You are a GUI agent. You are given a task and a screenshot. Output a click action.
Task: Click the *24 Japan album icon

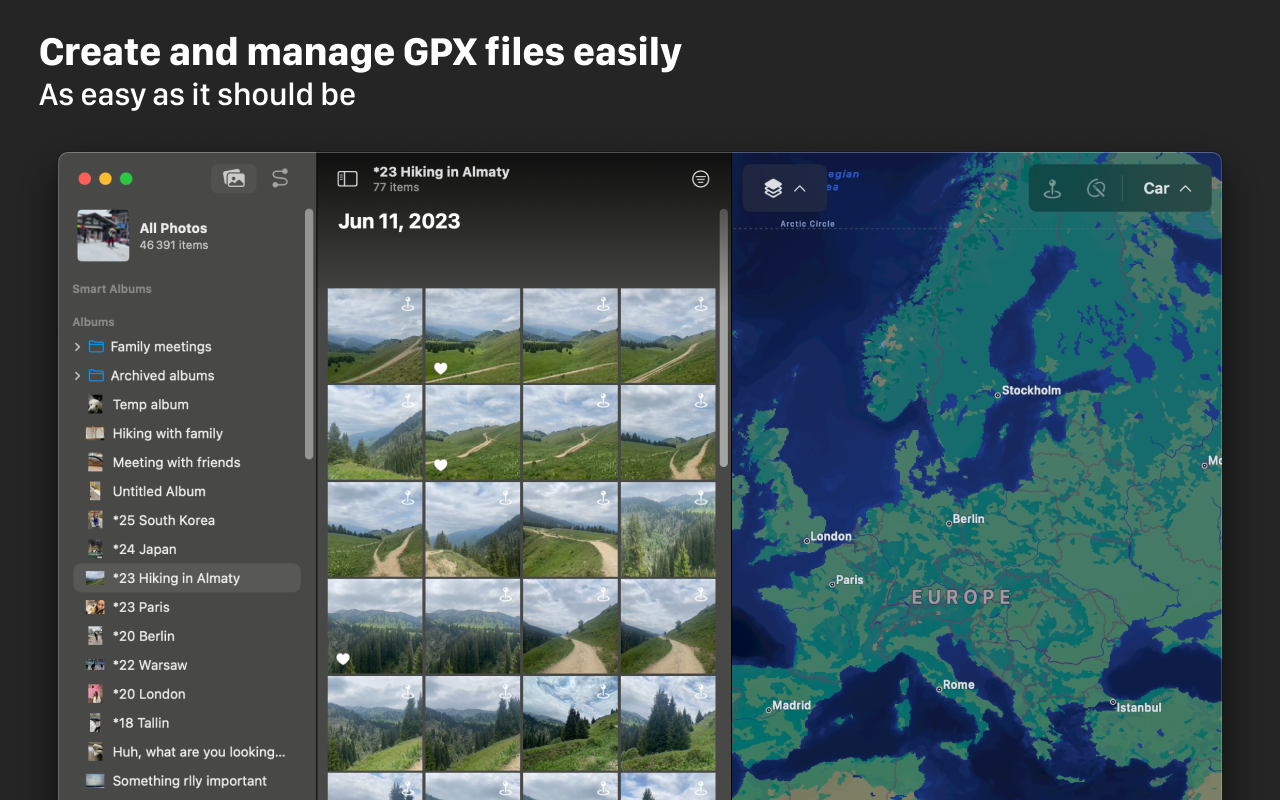95,550
